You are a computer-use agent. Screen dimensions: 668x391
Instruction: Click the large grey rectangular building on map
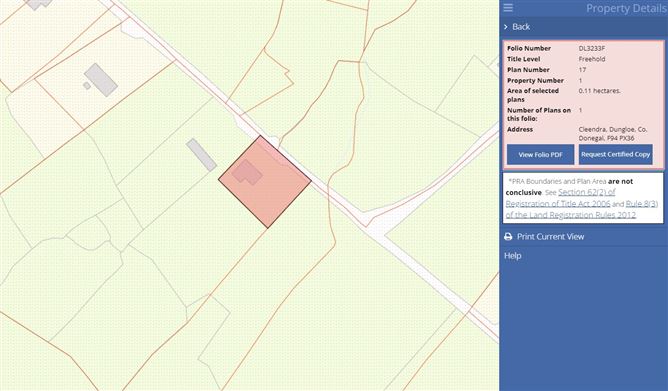[101, 80]
